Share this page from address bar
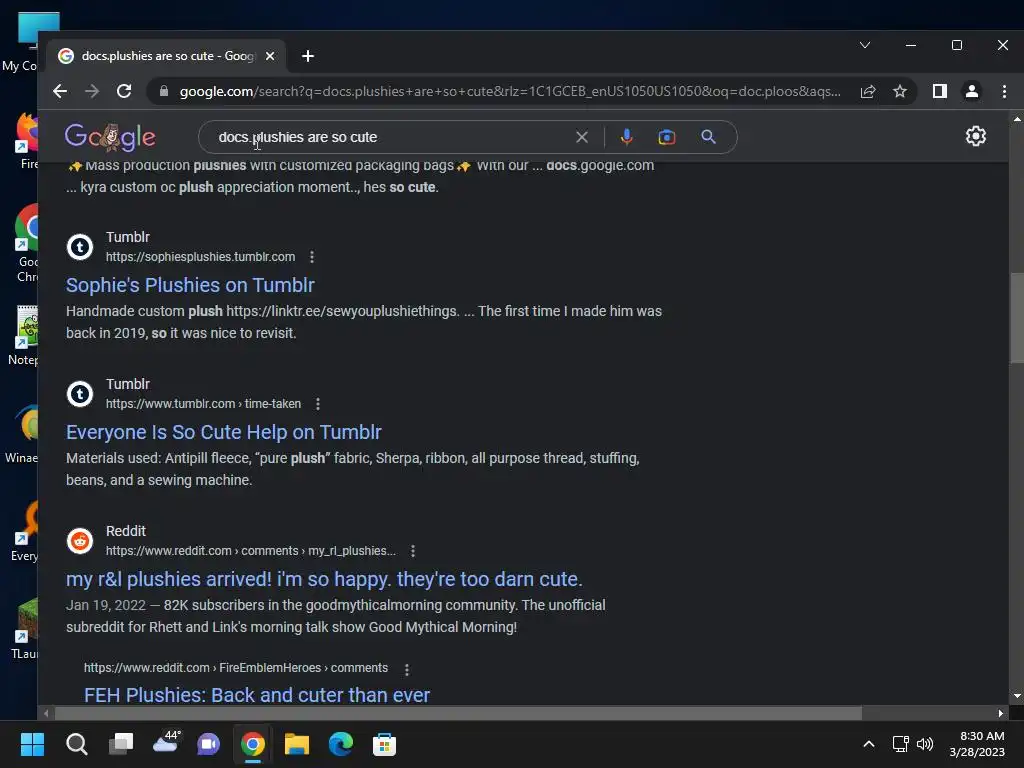Screen dimensions: 1024x768 [868, 91]
